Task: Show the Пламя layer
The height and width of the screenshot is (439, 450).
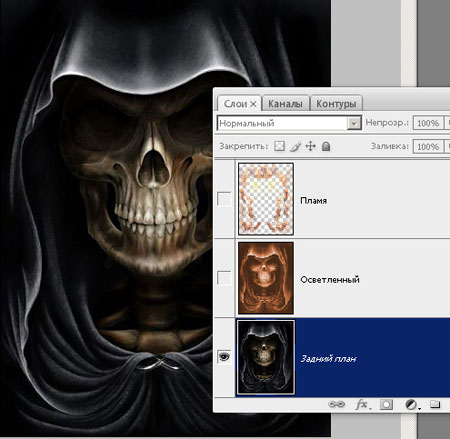Action: [224, 199]
